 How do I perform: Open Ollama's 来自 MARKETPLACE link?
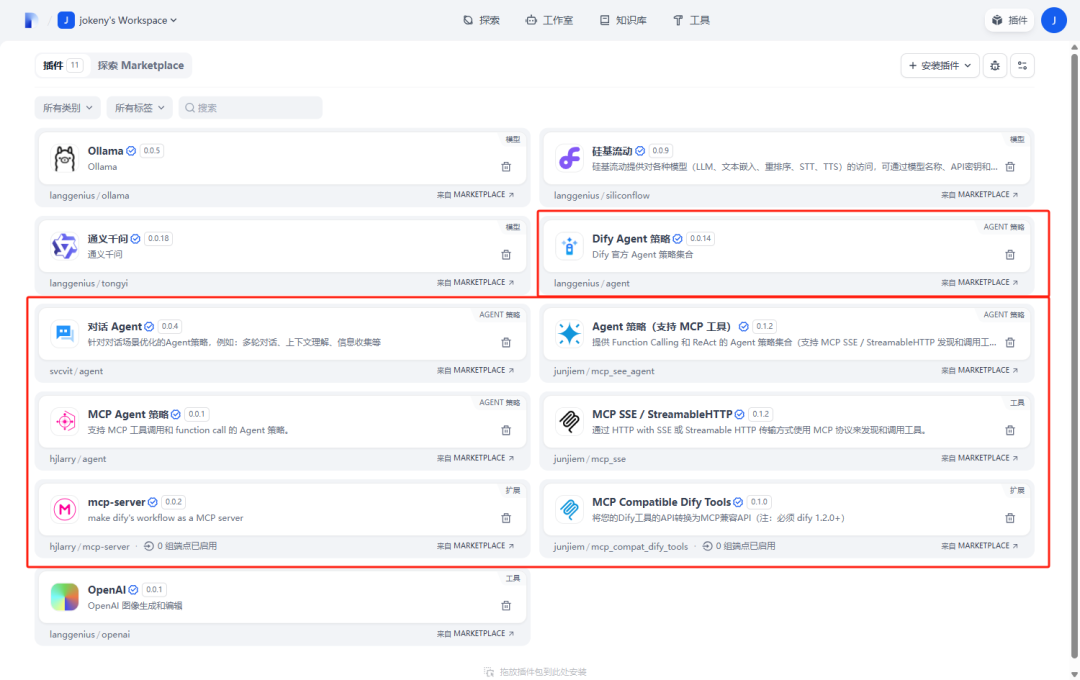coord(475,195)
